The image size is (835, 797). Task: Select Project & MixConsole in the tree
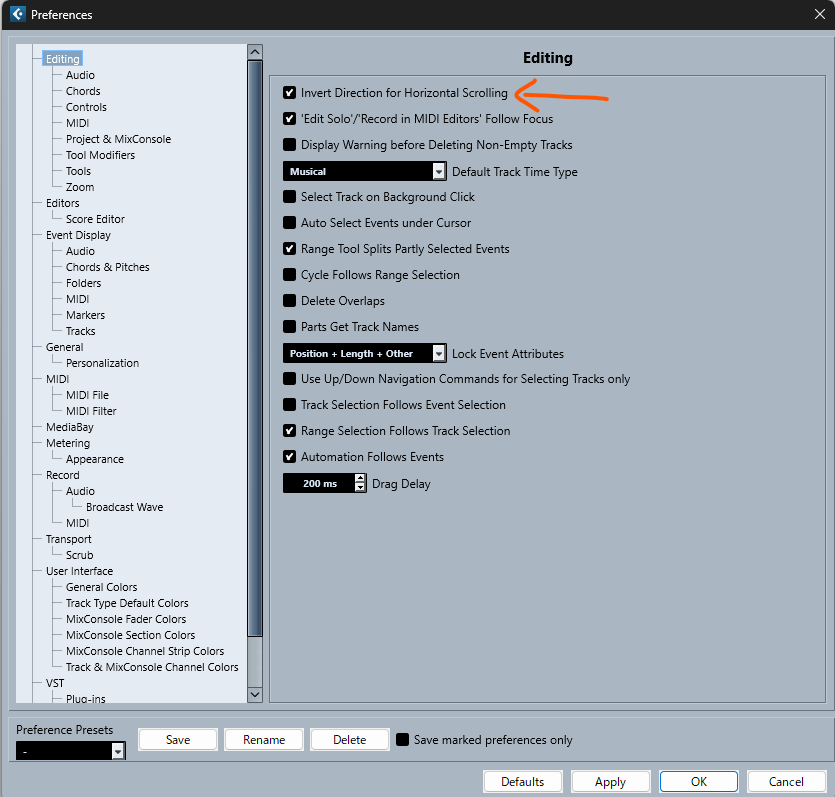tap(118, 139)
